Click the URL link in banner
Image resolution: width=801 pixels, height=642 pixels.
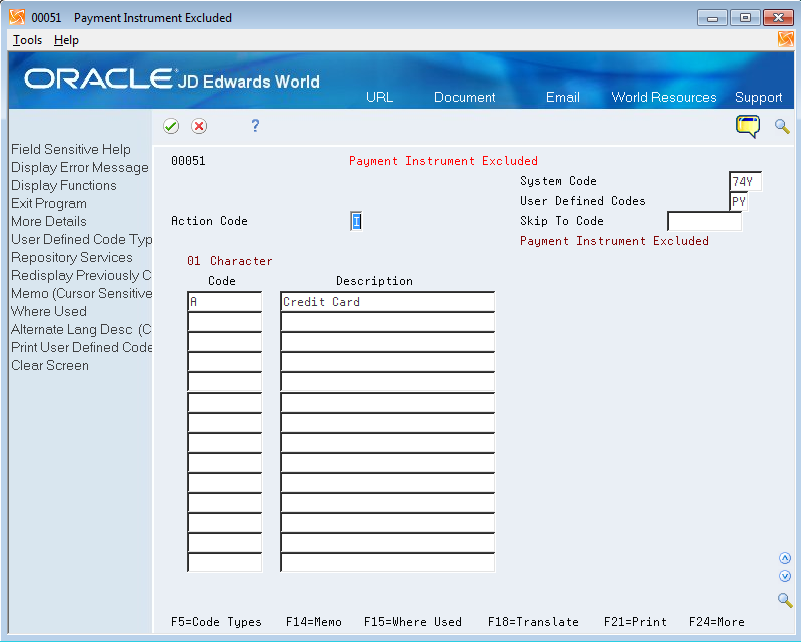point(380,97)
